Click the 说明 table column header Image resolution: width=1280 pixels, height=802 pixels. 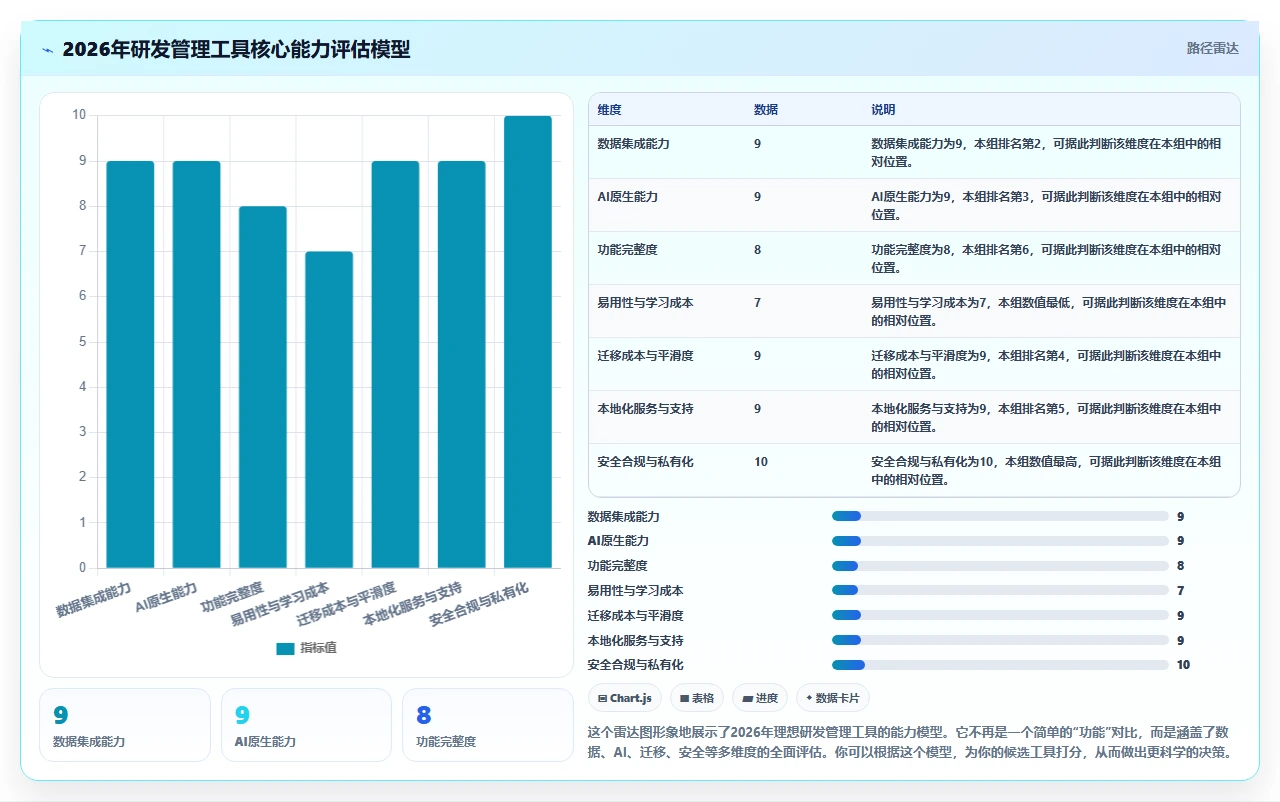pos(1051,109)
